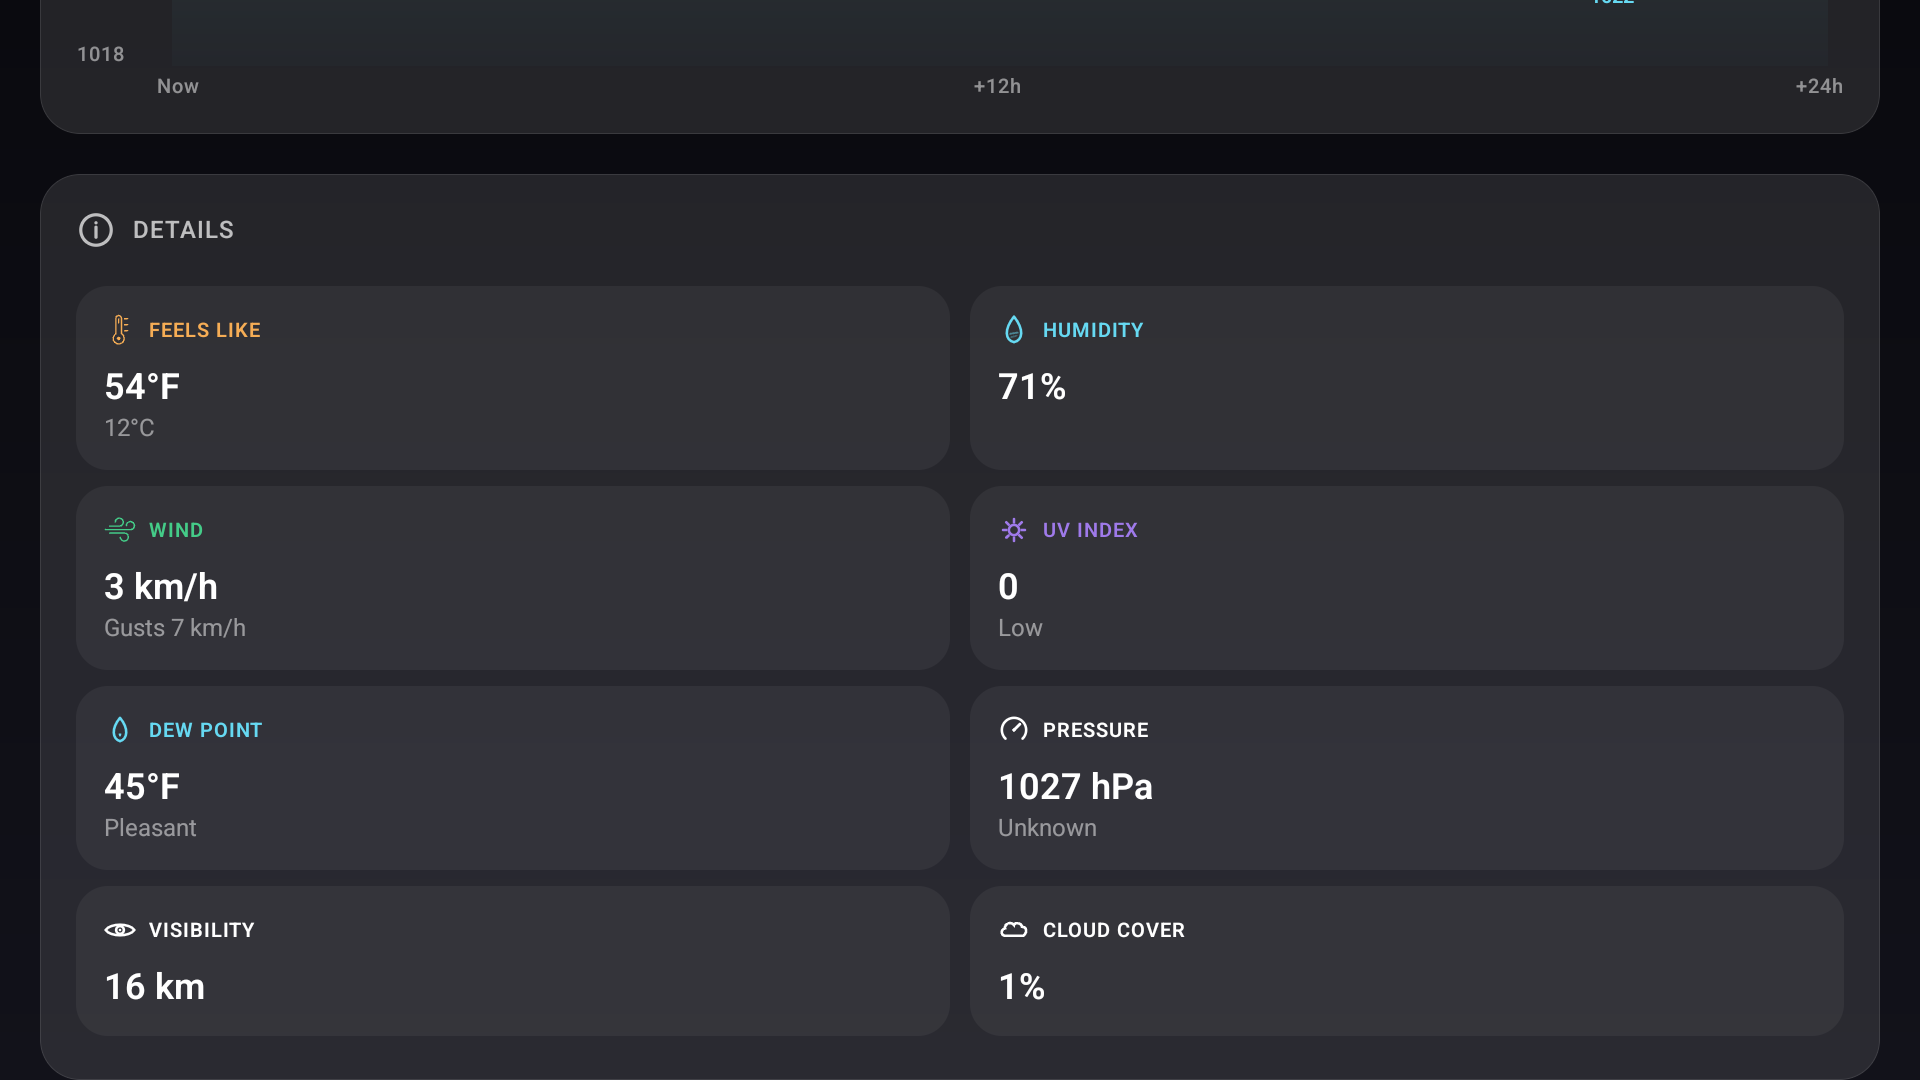Click the UV index Low label
This screenshot has height=1080, width=1920.
pyautogui.click(x=1020, y=628)
